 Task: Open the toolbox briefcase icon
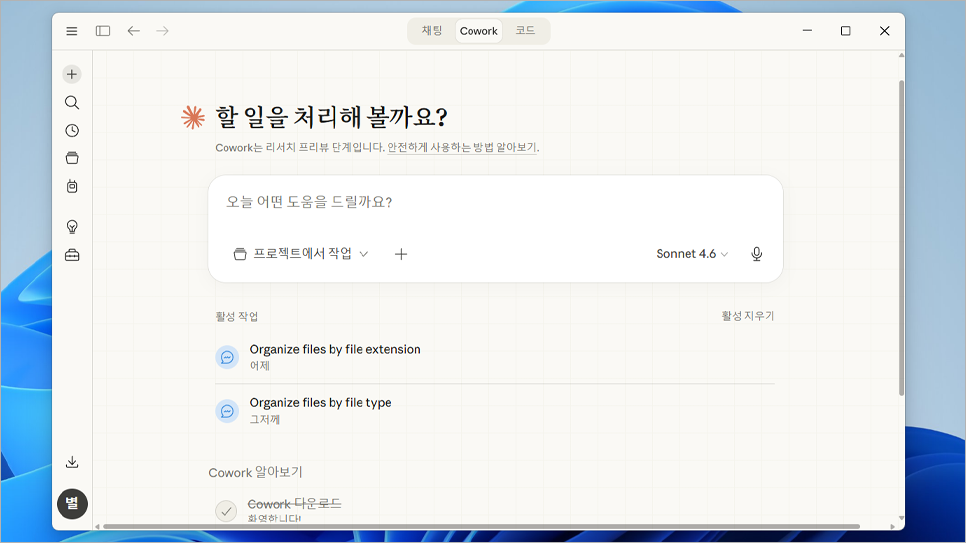point(72,255)
